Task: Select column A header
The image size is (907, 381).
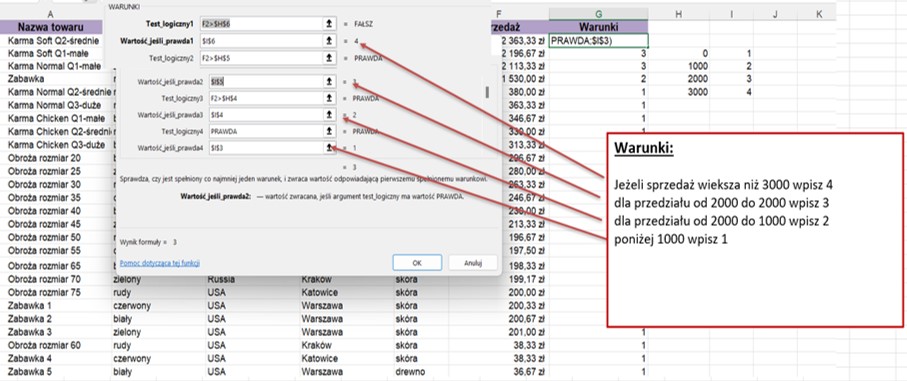Action: click(x=51, y=14)
